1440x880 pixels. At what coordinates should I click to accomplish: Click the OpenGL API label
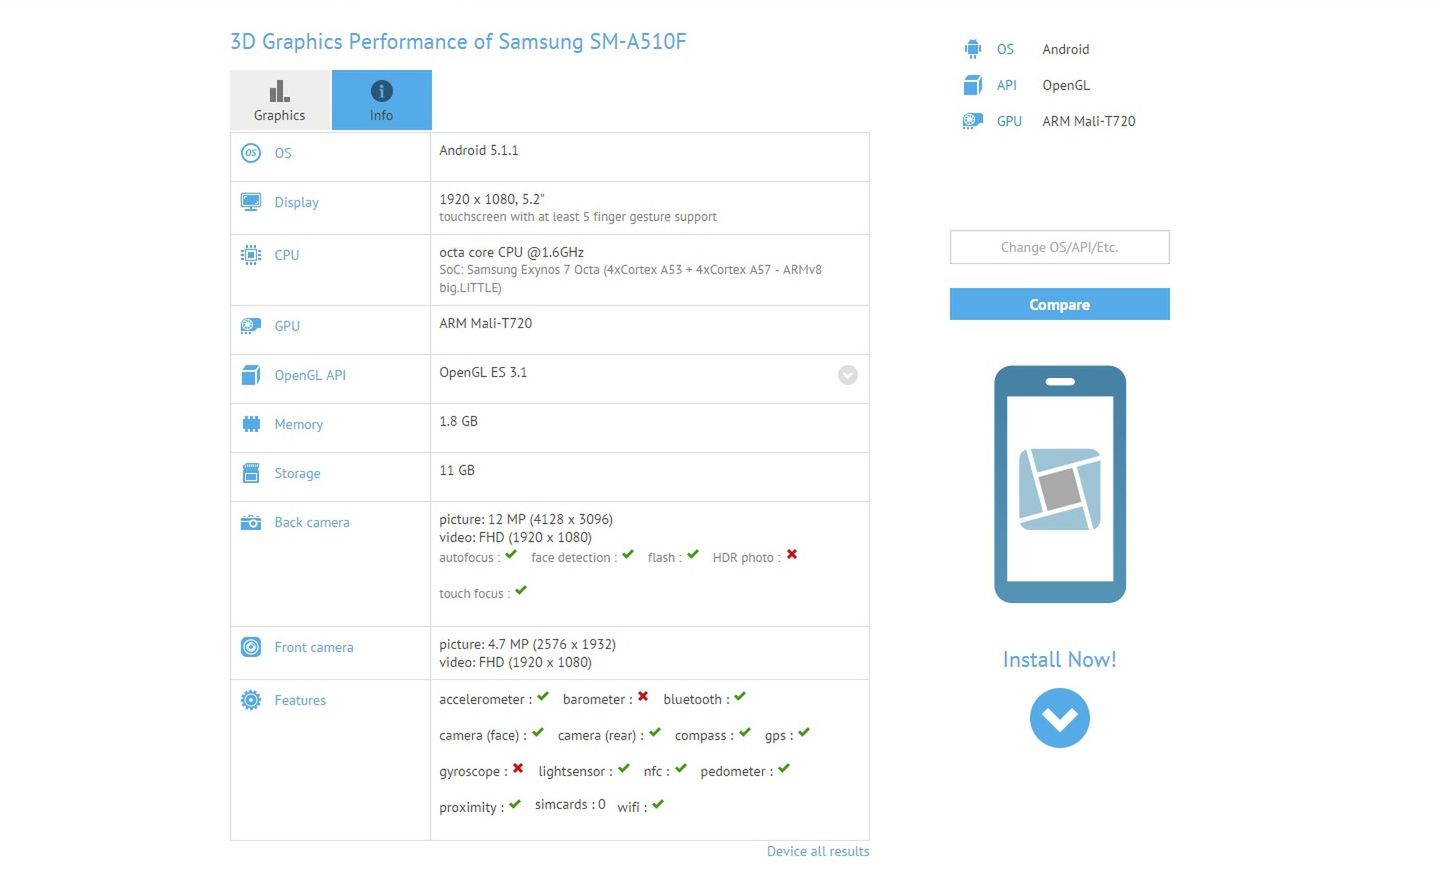[x=310, y=375]
